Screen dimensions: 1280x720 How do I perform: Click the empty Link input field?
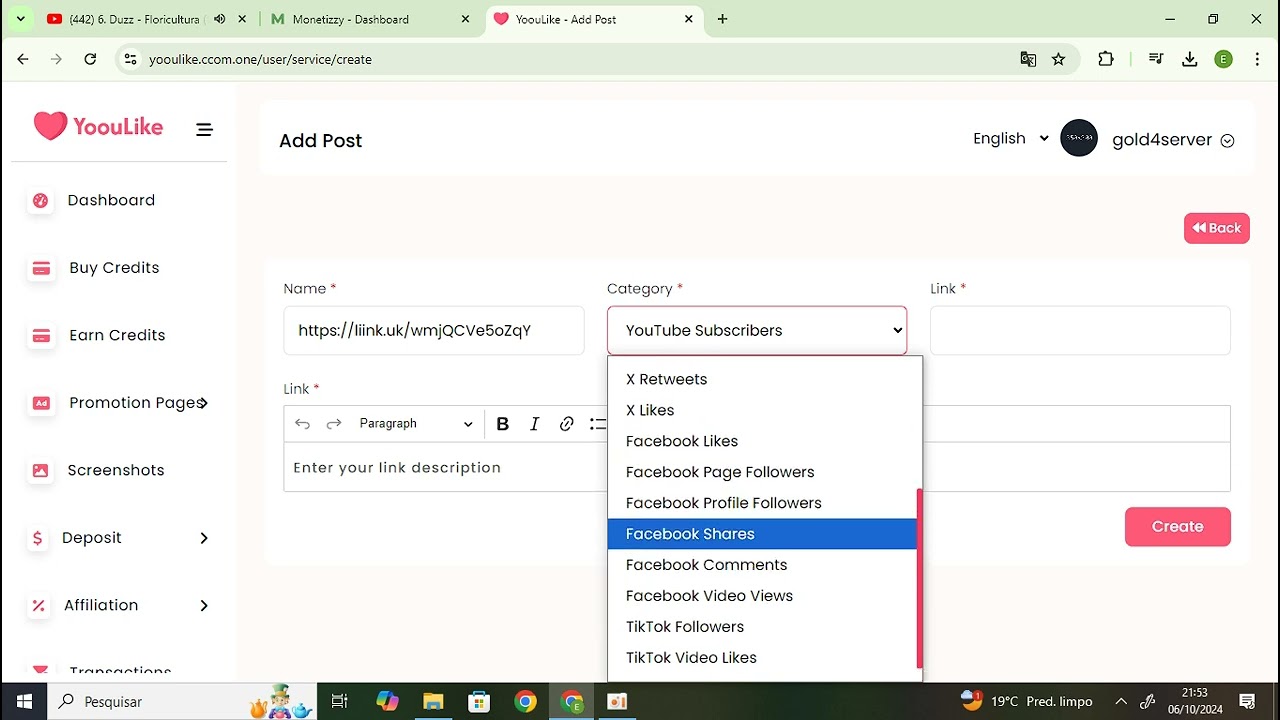pos(1080,330)
